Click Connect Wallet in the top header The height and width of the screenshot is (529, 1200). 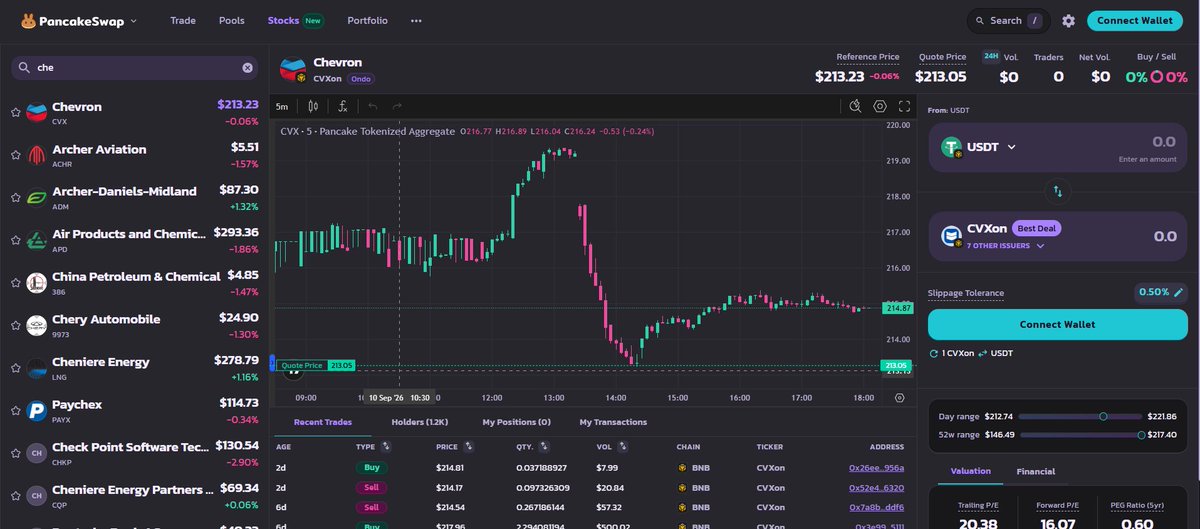[x=1134, y=20]
